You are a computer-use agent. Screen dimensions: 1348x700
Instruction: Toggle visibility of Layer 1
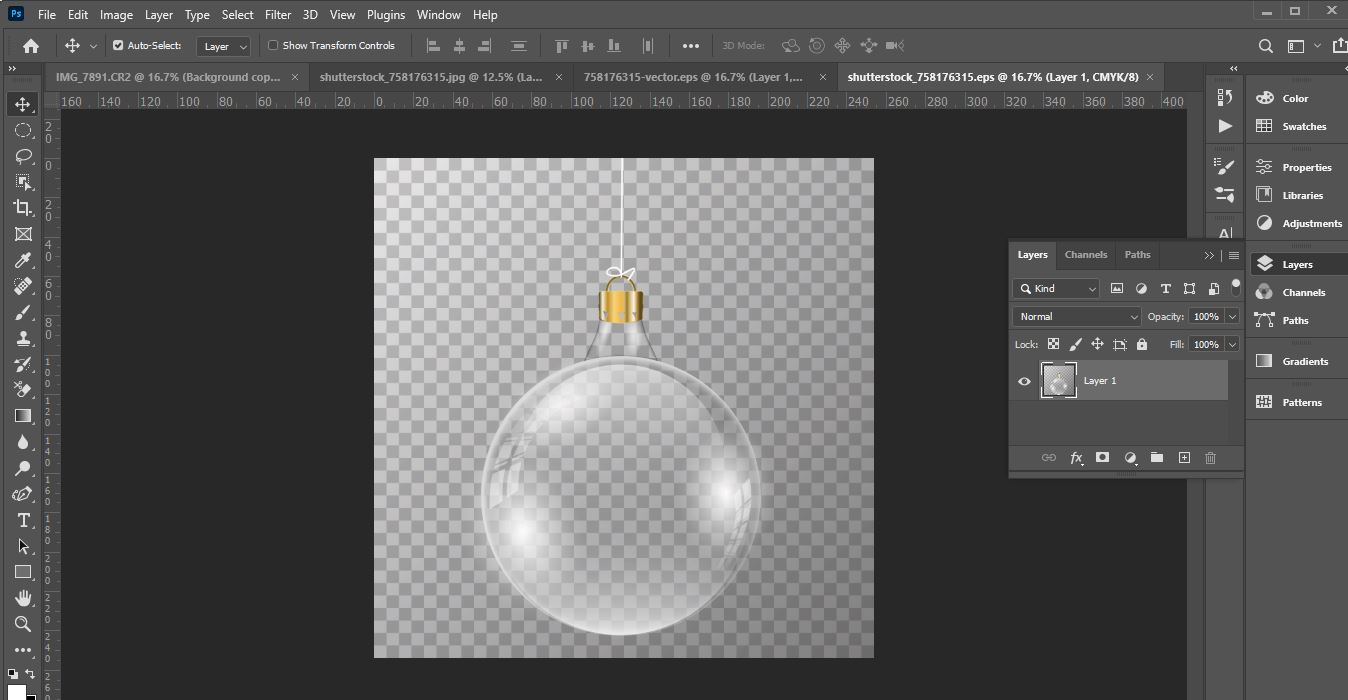[x=1024, y=381]
